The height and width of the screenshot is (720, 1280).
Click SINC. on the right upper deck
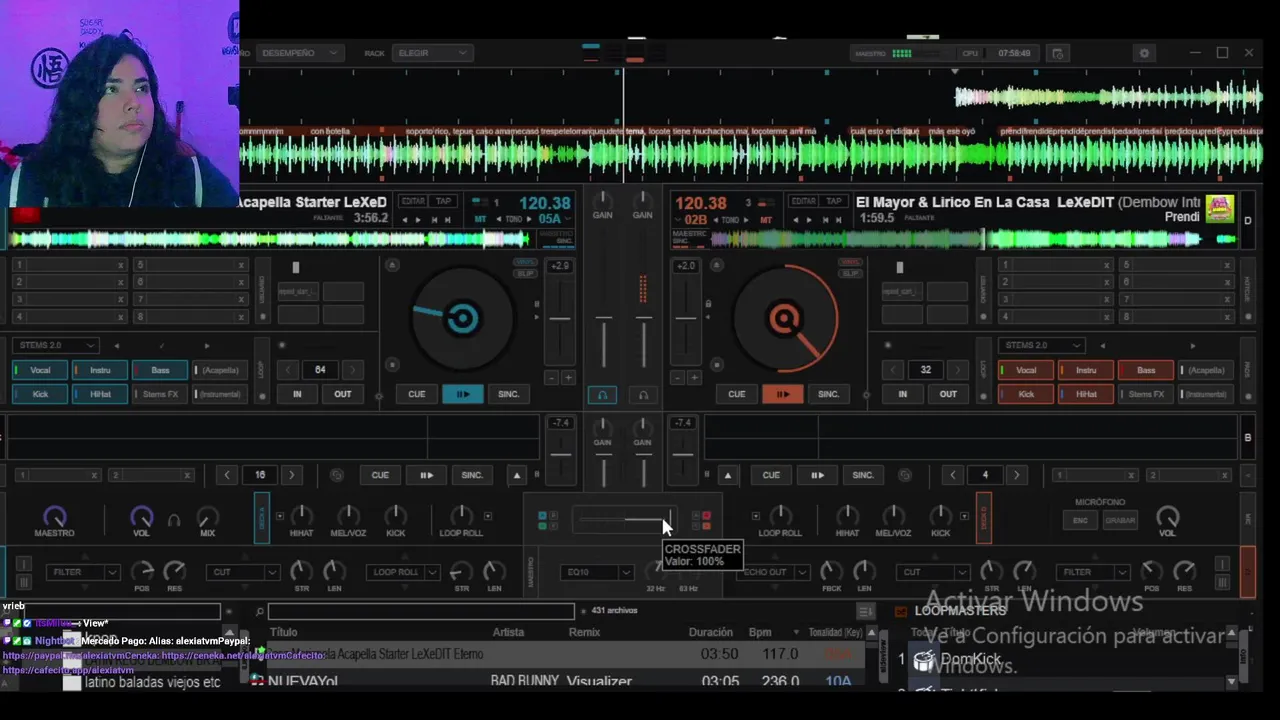(829, 394)
